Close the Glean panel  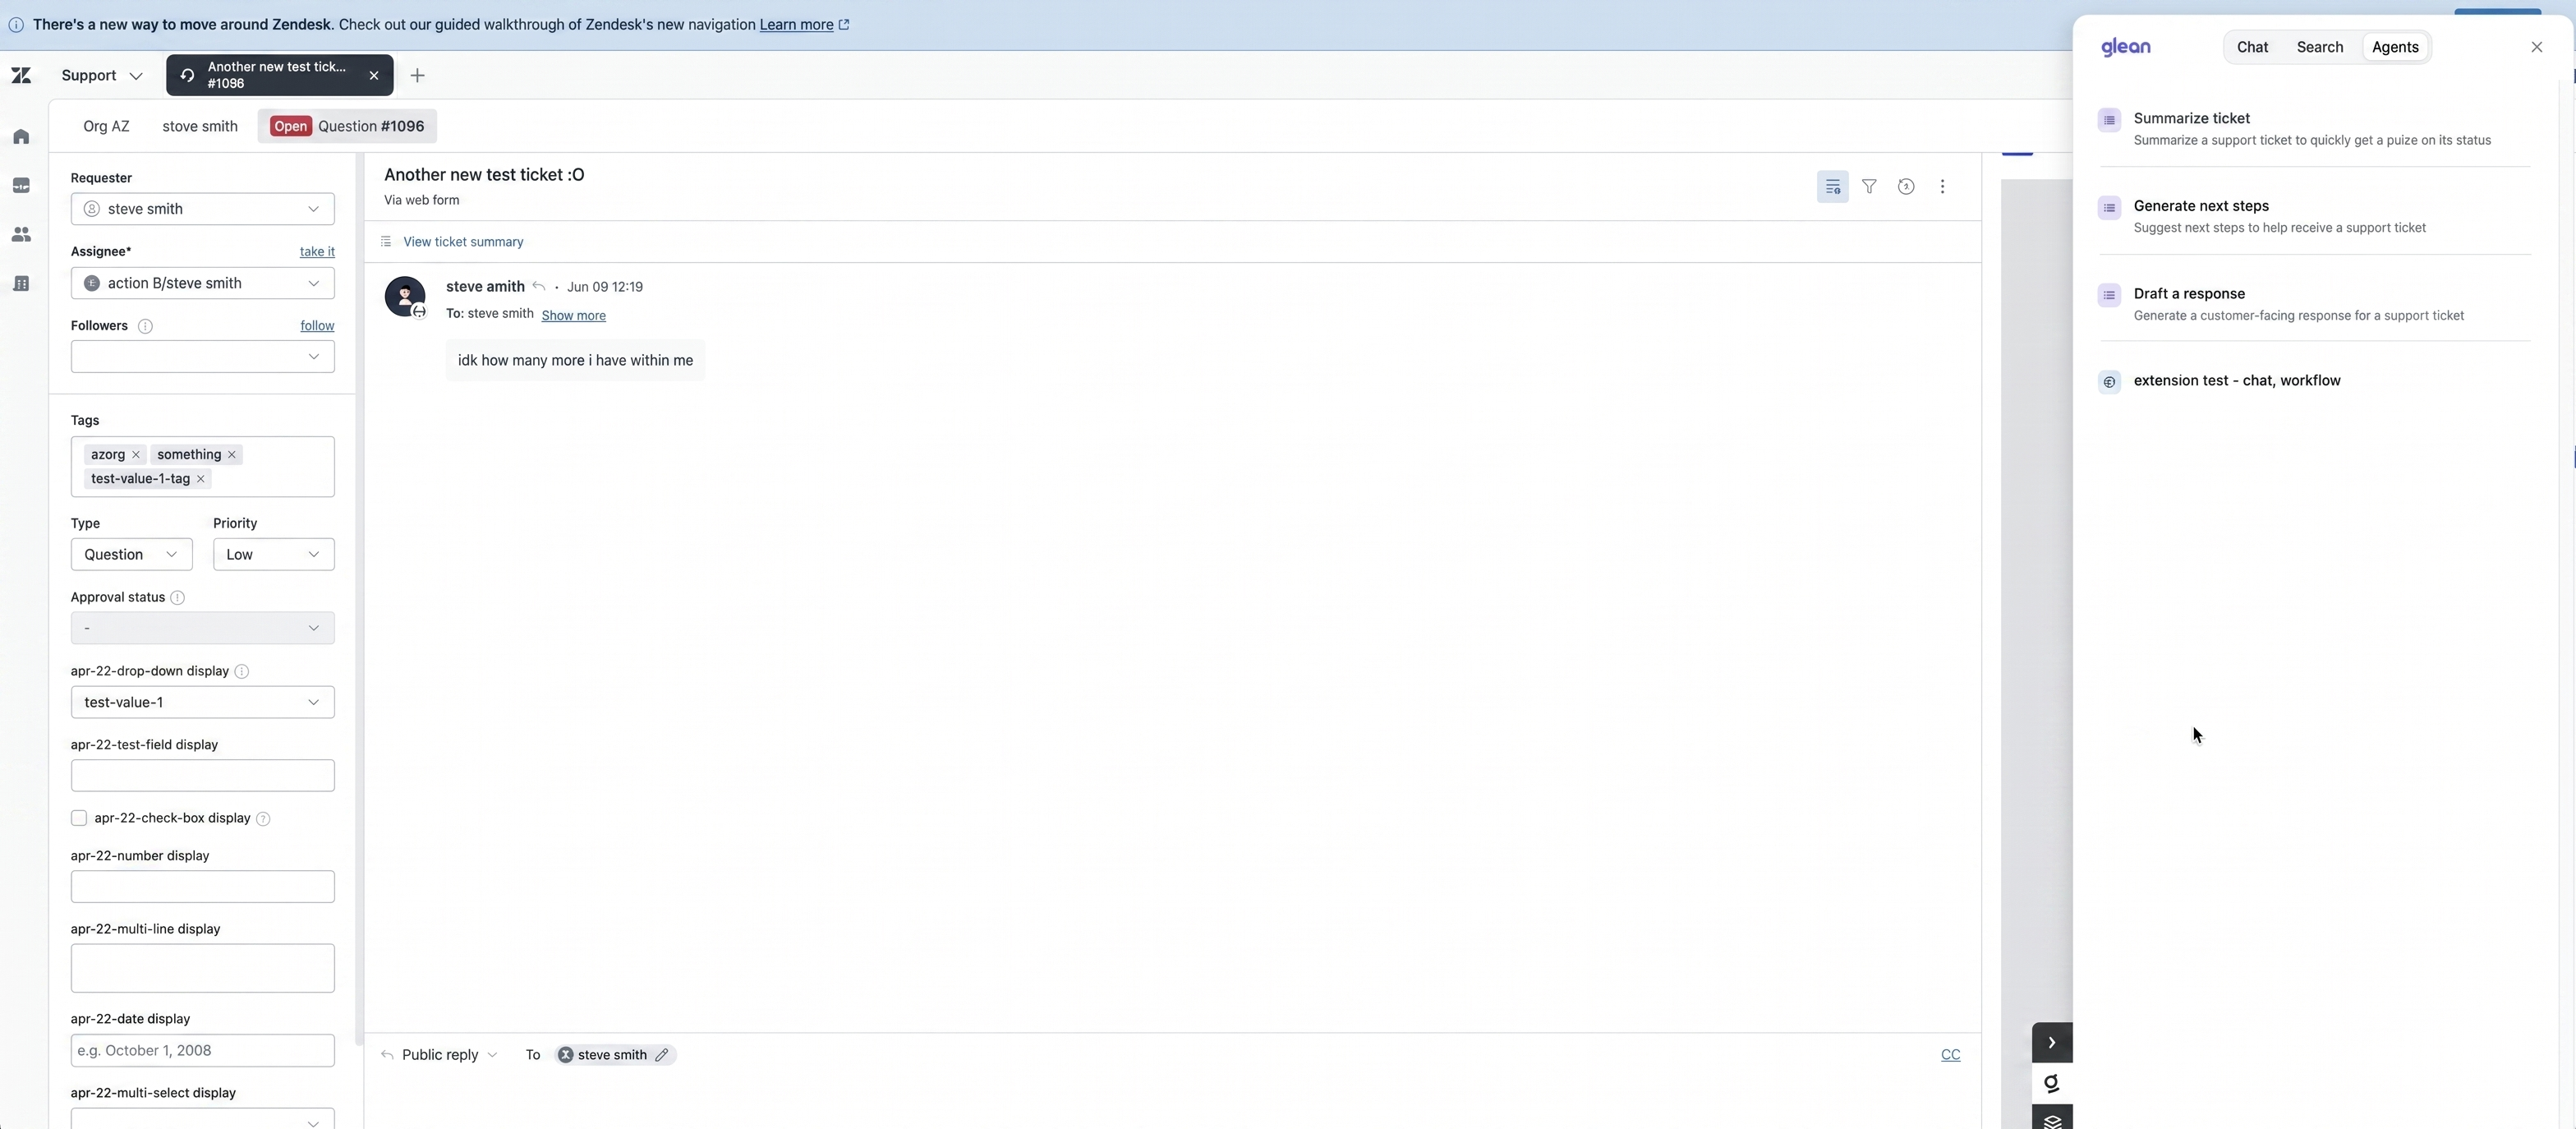2536,47
